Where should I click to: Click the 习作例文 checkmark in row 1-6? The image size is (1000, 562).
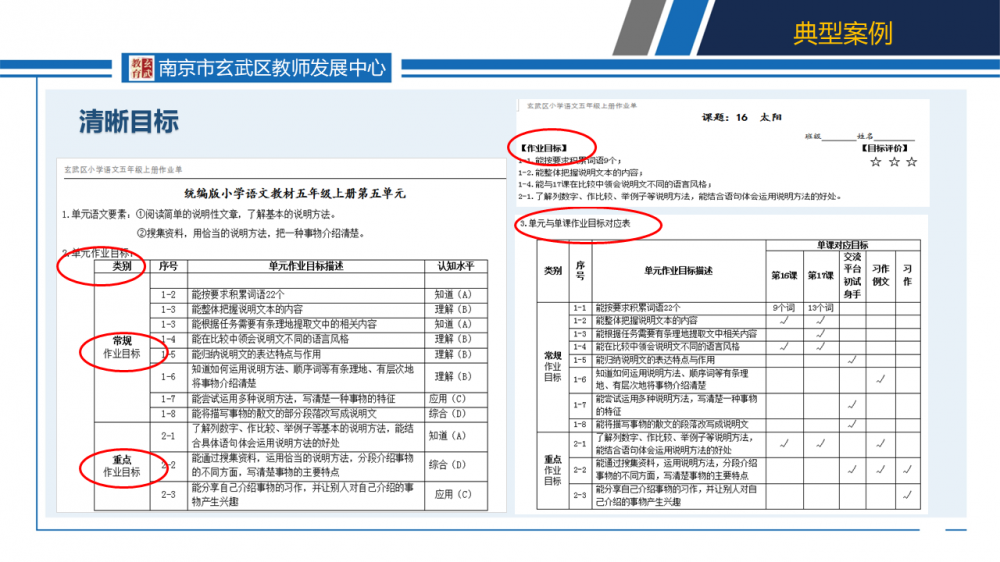pyautogui.click(x=880, y=379)
